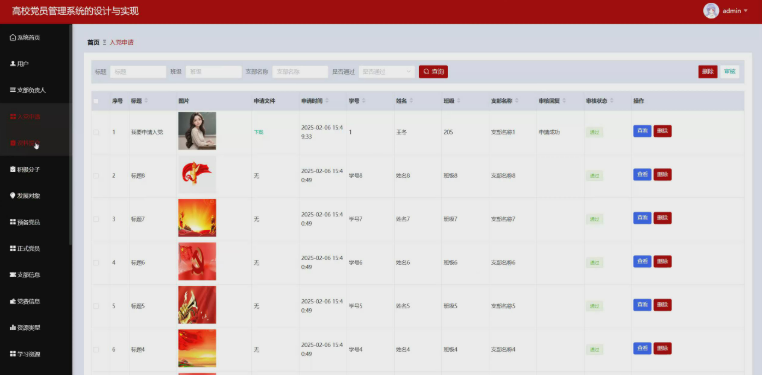Click the red 删除 button above the table
762x375 pixels.
(x=708, y=72)
